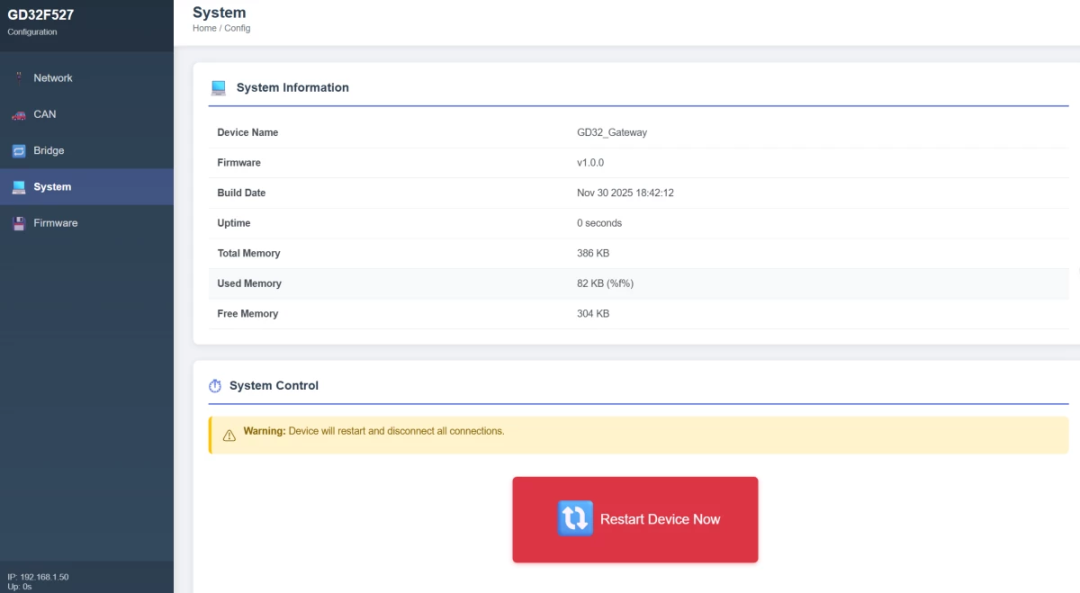Click the Firmware floppy disk icon

18,224
